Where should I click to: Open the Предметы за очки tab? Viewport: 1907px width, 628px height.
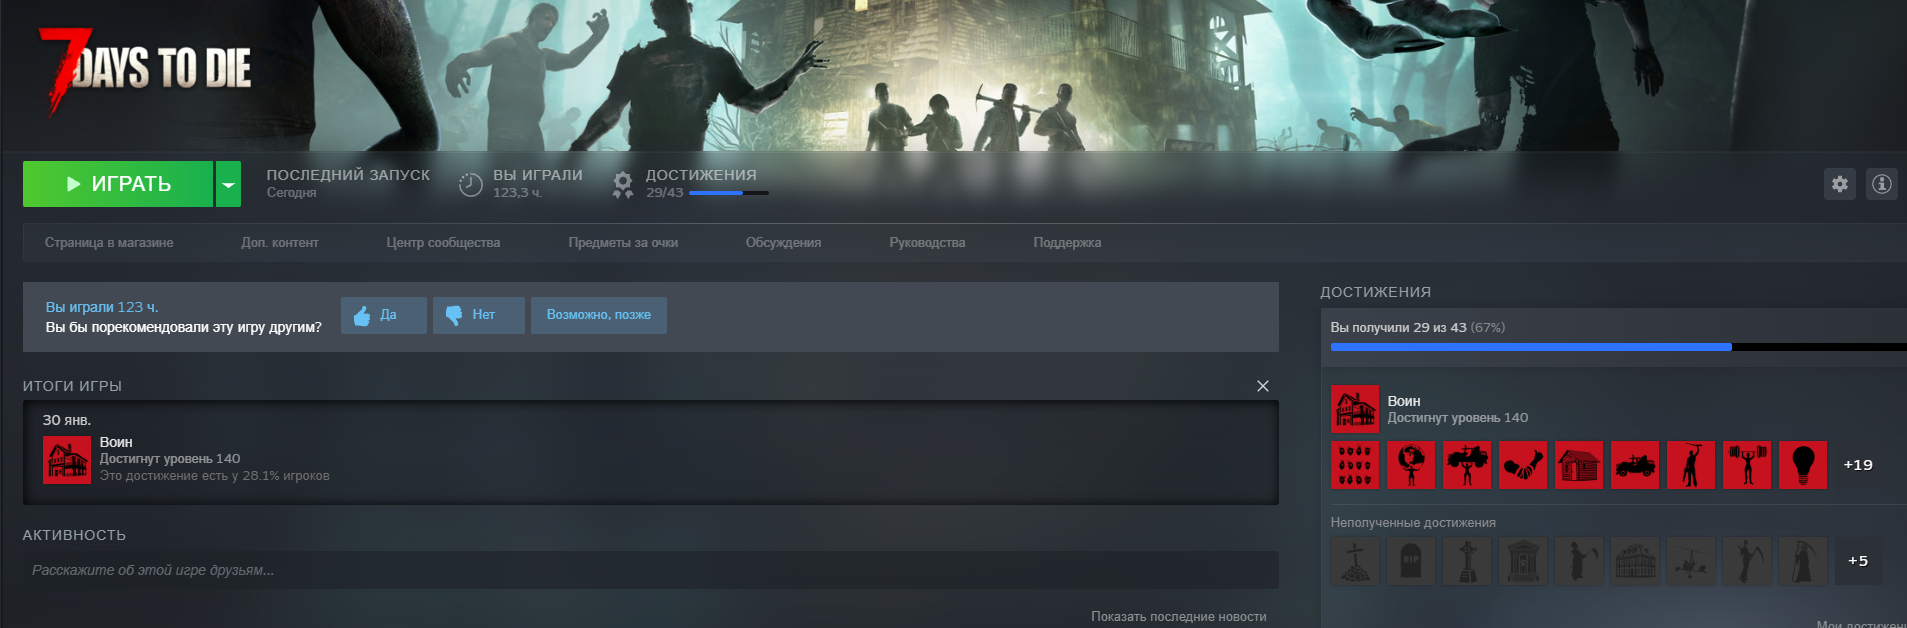coord(623,243)
